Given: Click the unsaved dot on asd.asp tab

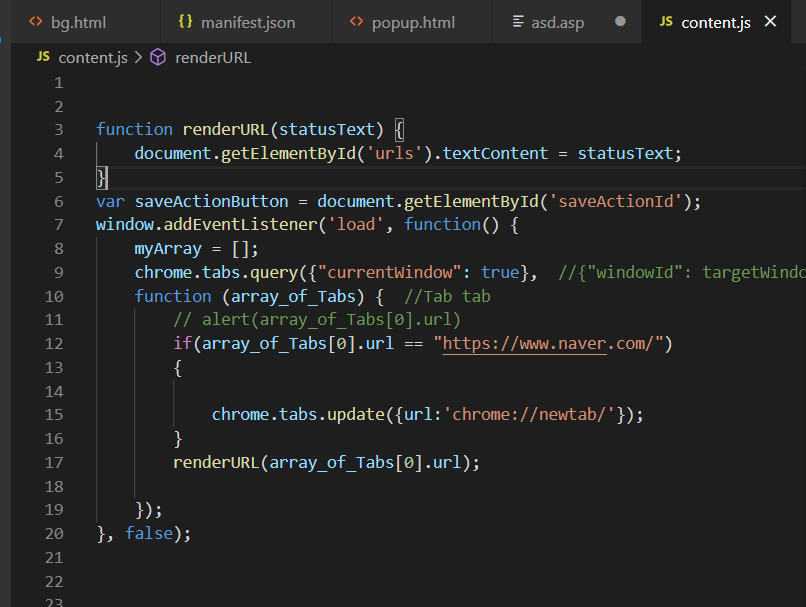Looking at the screenshot, I should (620, 21).
